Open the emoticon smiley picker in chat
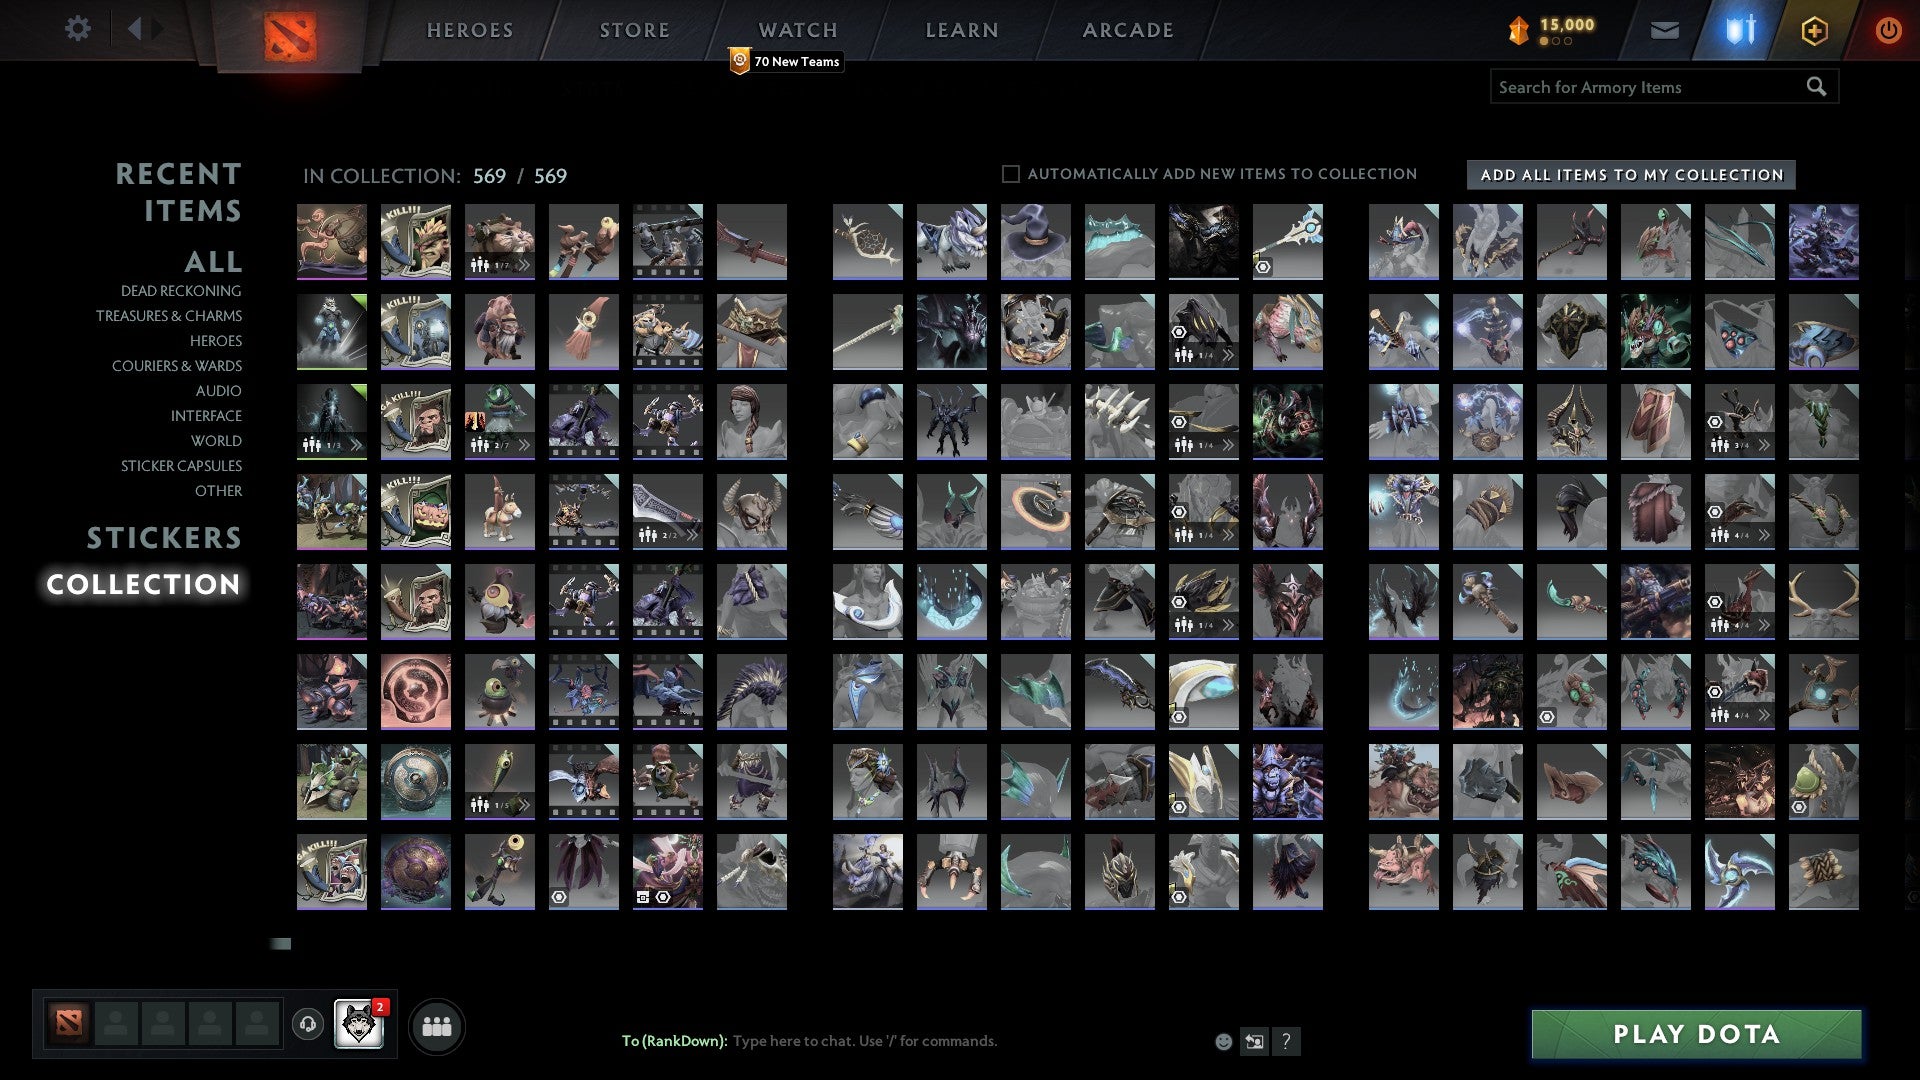 point(1223,1041)
